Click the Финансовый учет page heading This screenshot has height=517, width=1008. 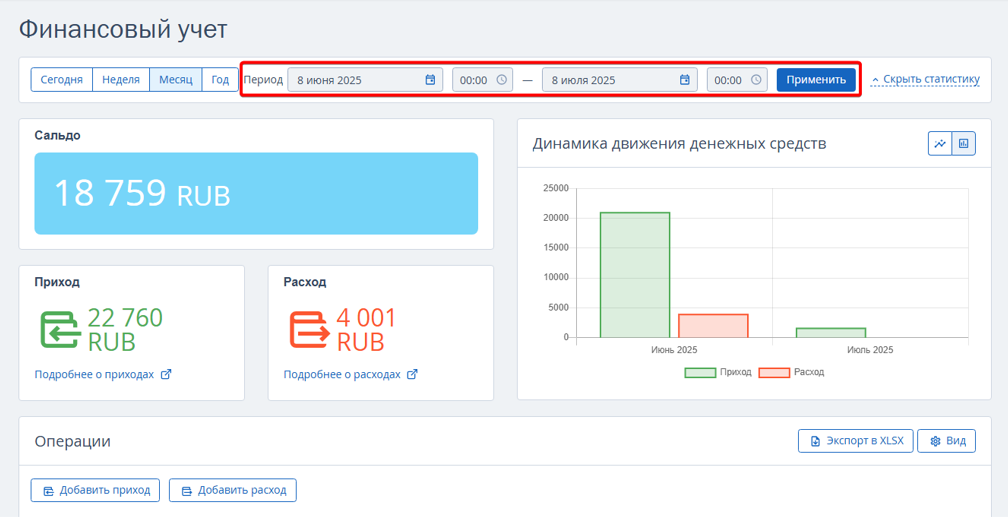point(123,30)
